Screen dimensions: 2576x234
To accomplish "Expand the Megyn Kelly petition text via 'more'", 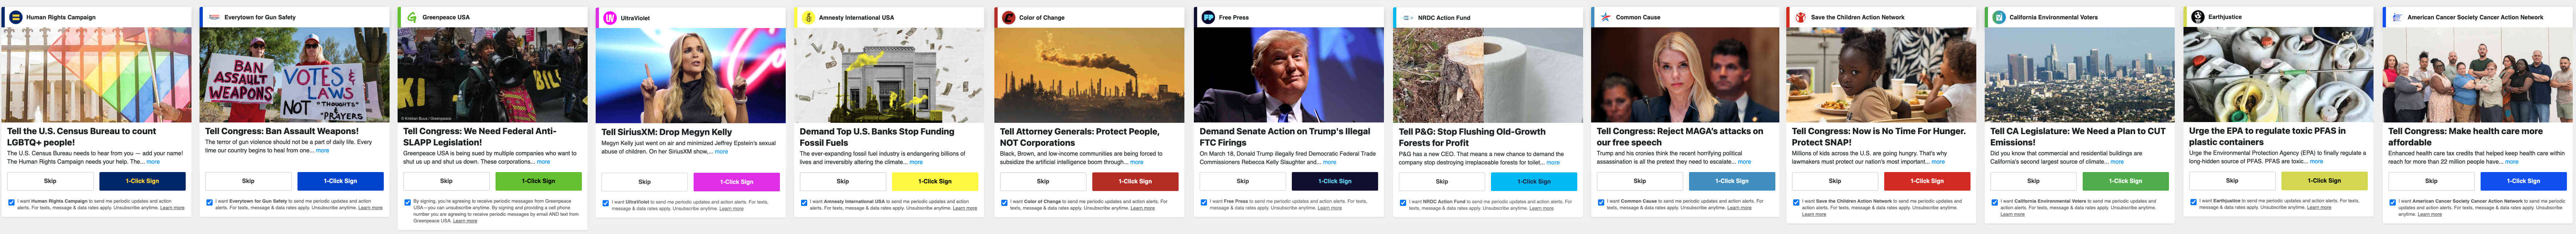I will pos(721,152).
